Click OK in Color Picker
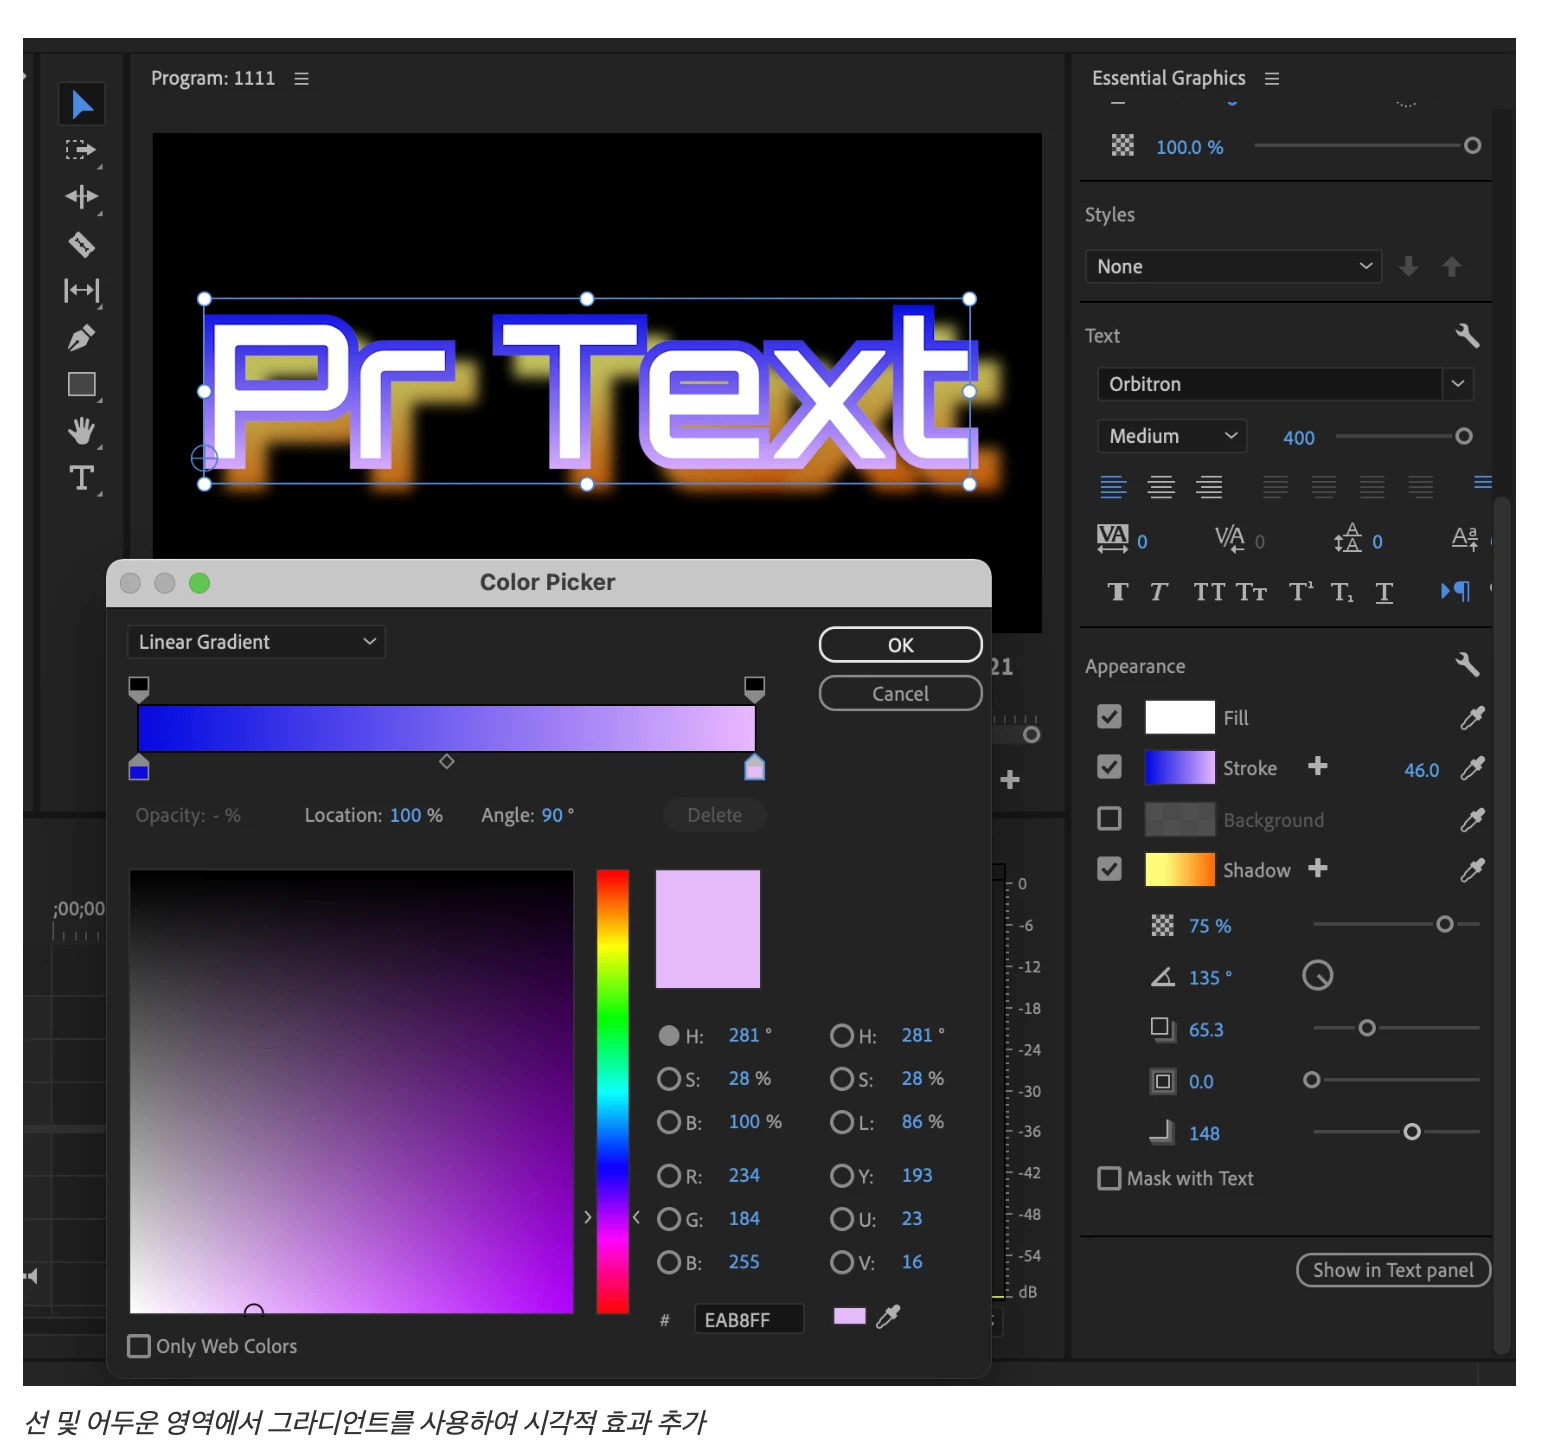Viewport: 1542px width, 1456px height. point(900,645)
